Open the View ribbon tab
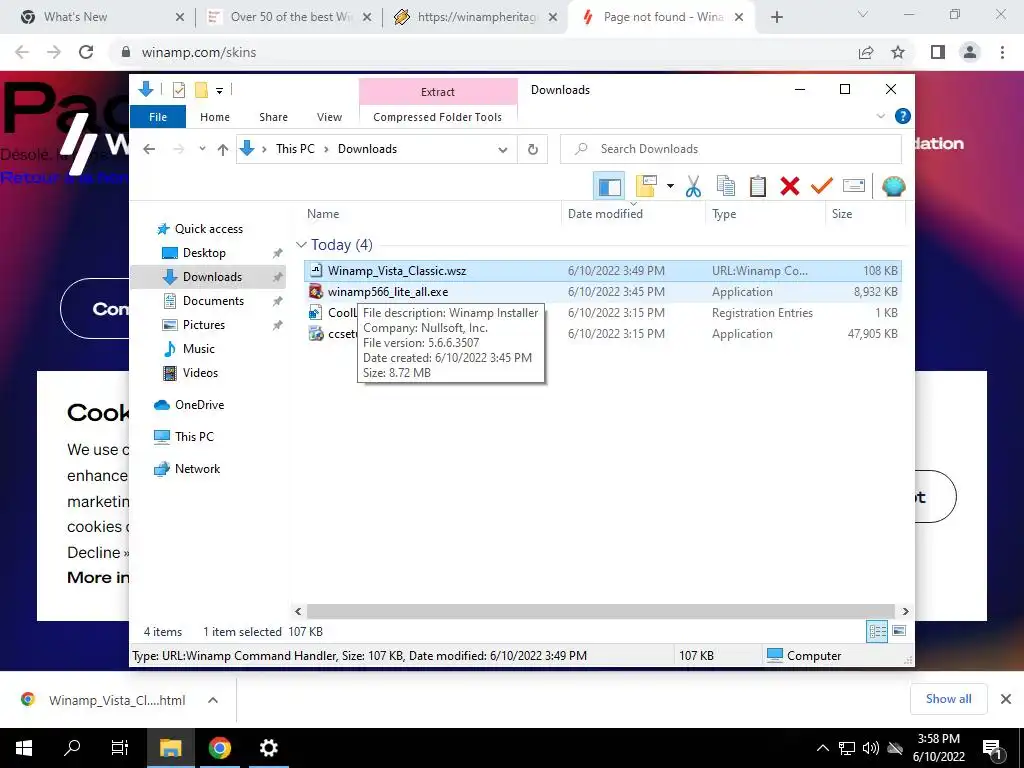Image resolution: width=1024 pixels, height=768 pixels. [x=329, y=117]
